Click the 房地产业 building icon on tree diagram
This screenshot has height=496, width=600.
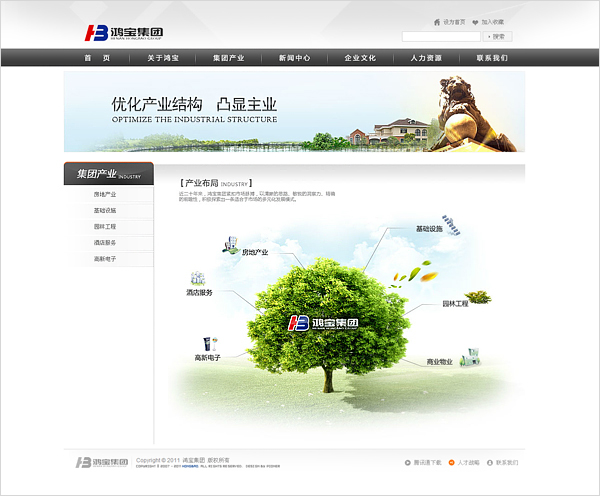(231, 243)
